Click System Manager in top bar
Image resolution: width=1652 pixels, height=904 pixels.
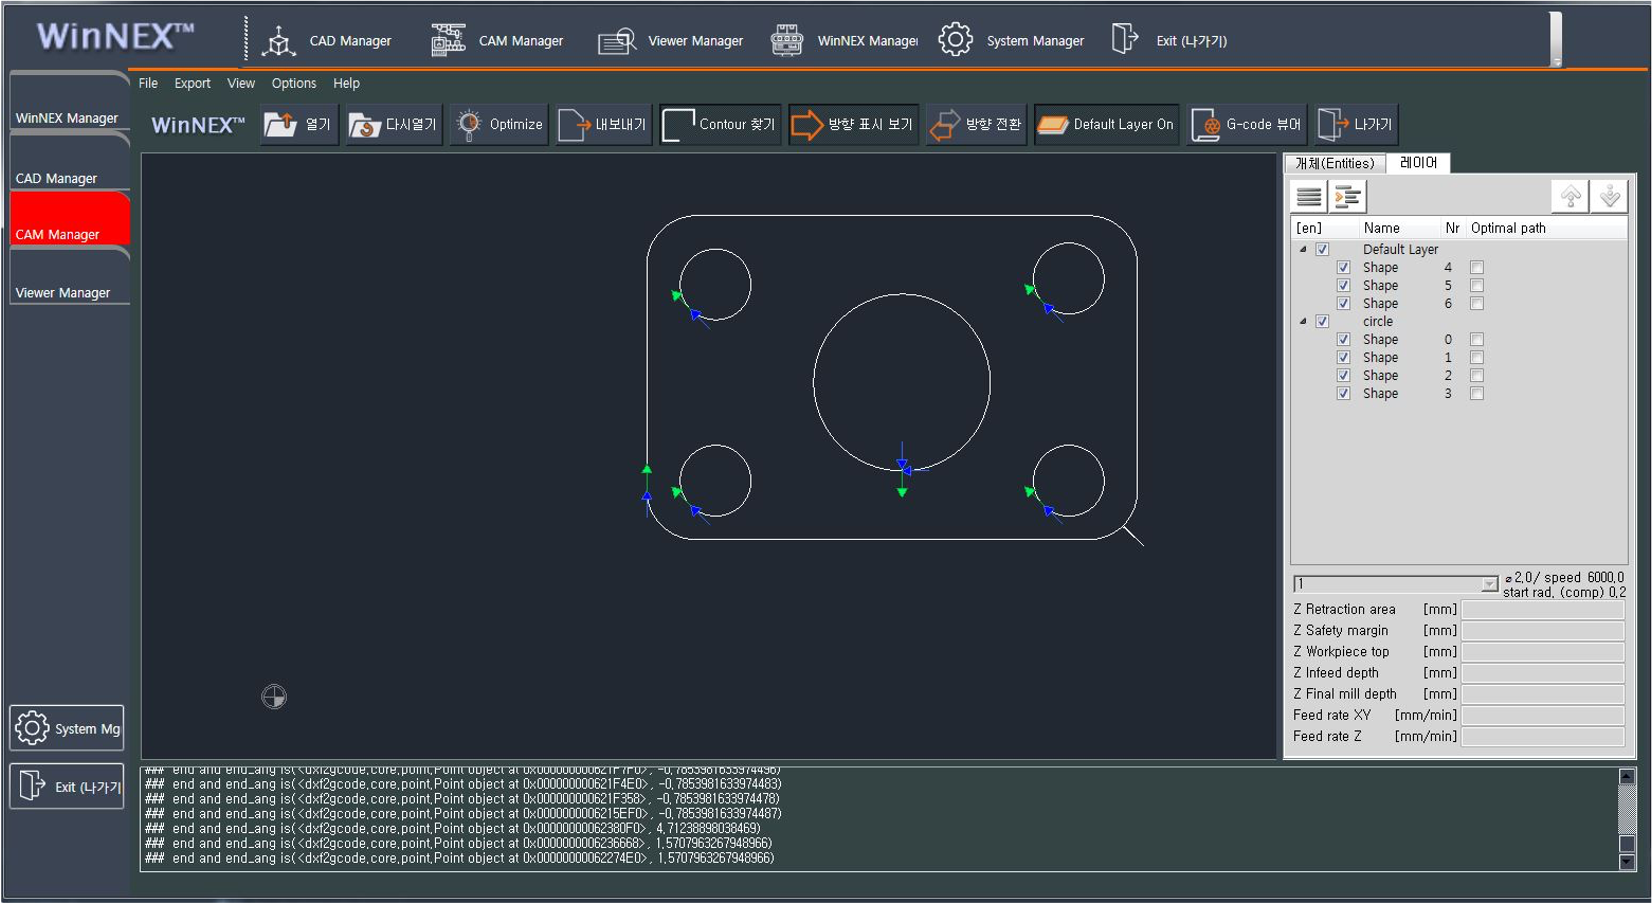point(1011,41)
